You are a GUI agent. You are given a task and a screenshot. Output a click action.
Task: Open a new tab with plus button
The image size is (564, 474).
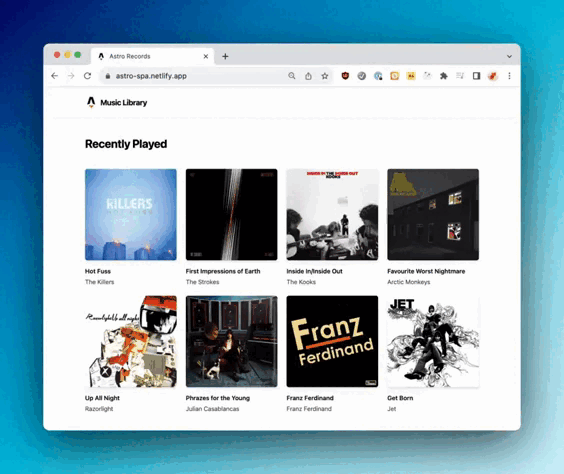(225, 56)
